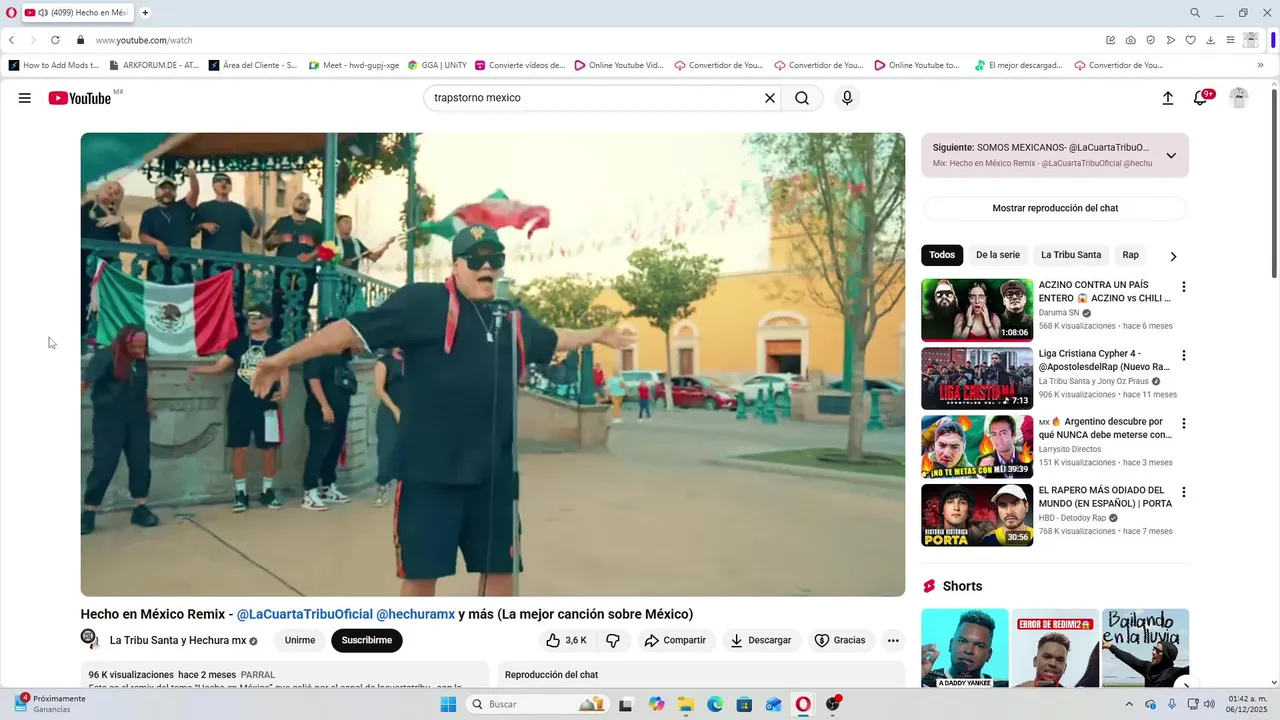The width and height of the screenshot is (1280, 720).
Task: Open a new browser tab
Action: click(145, 13)
